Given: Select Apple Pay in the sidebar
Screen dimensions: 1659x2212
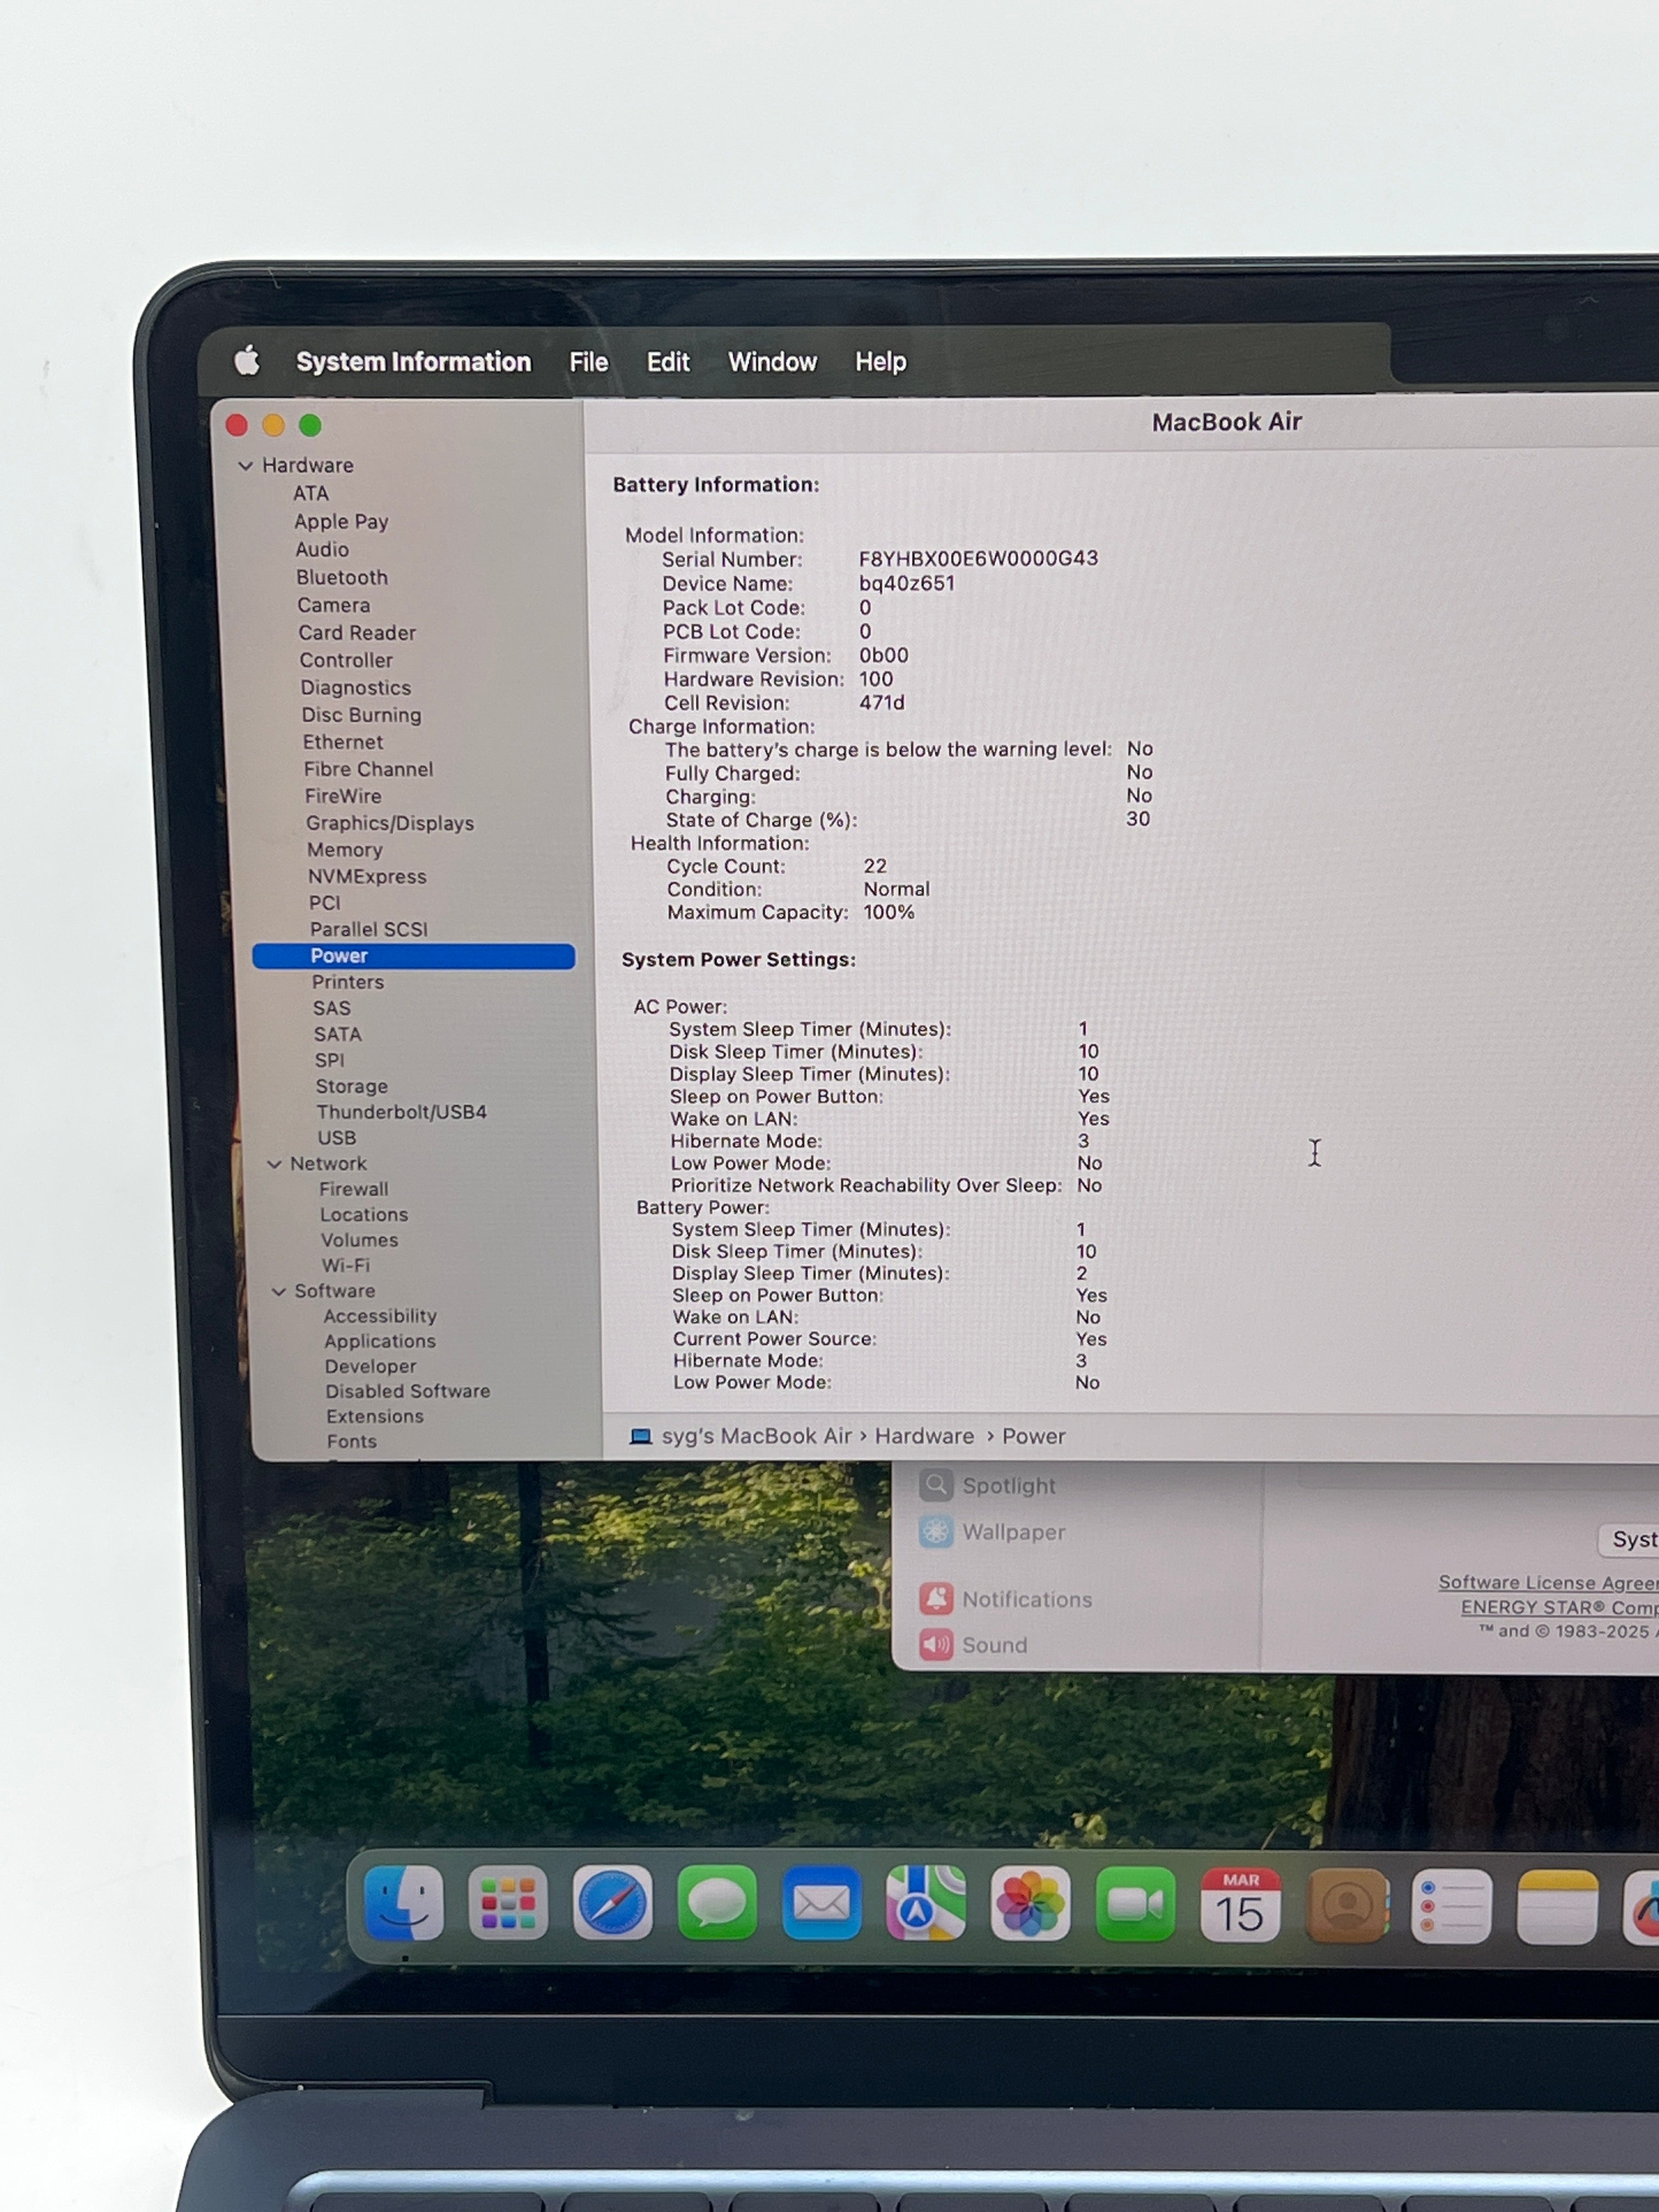Looking at the screenshot, I should [341, 521].
